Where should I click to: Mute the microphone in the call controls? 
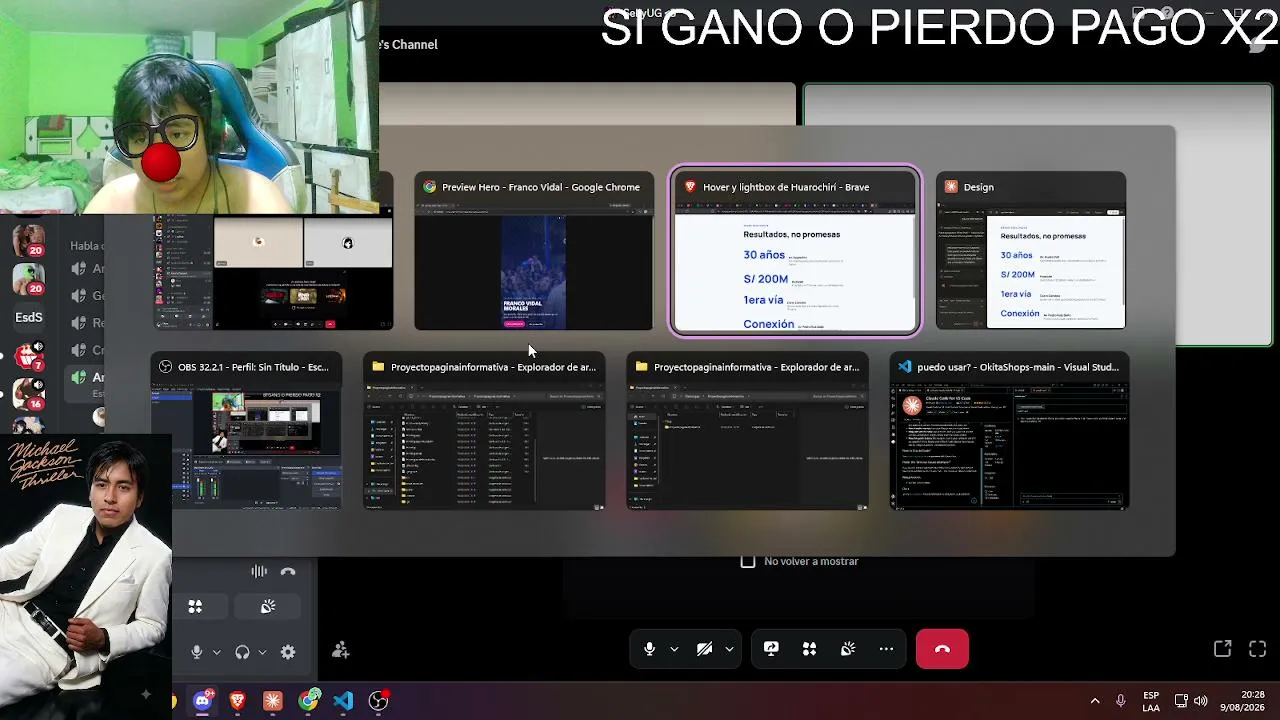649,649
